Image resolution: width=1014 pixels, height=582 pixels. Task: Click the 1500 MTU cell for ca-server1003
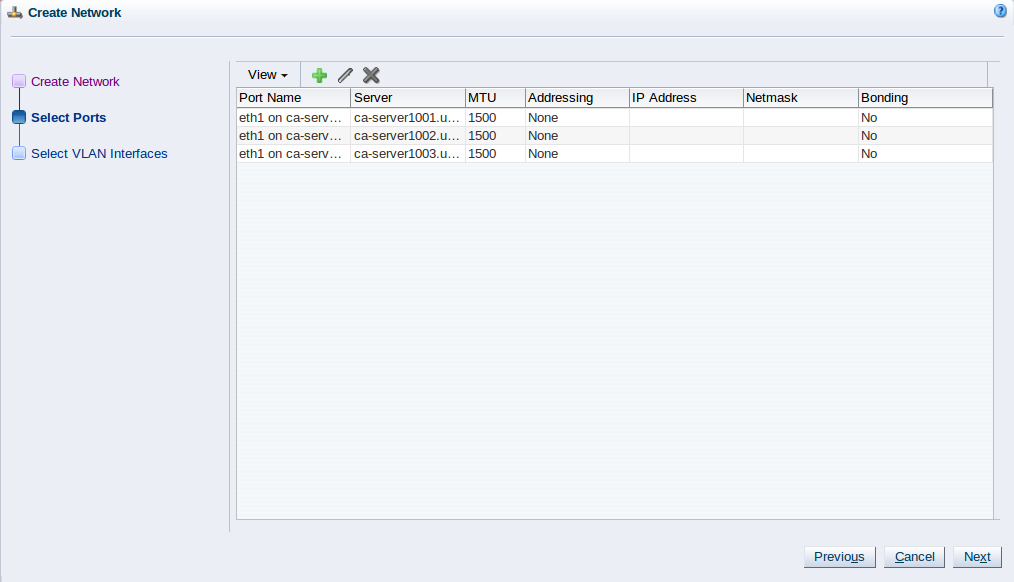[x=495, y=154]
